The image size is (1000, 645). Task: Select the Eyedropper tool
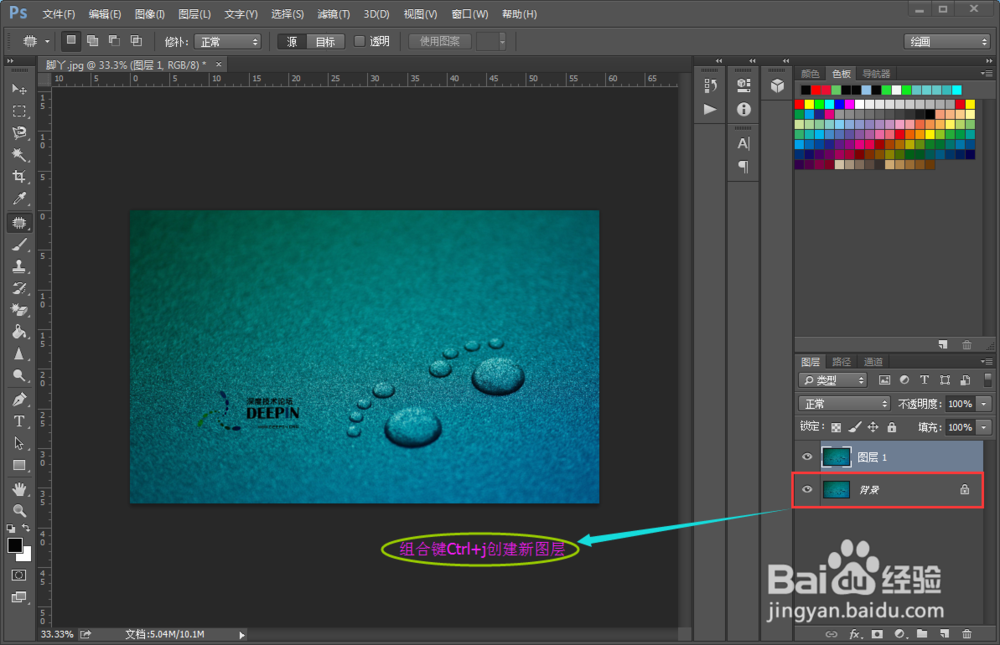point(19,198)
